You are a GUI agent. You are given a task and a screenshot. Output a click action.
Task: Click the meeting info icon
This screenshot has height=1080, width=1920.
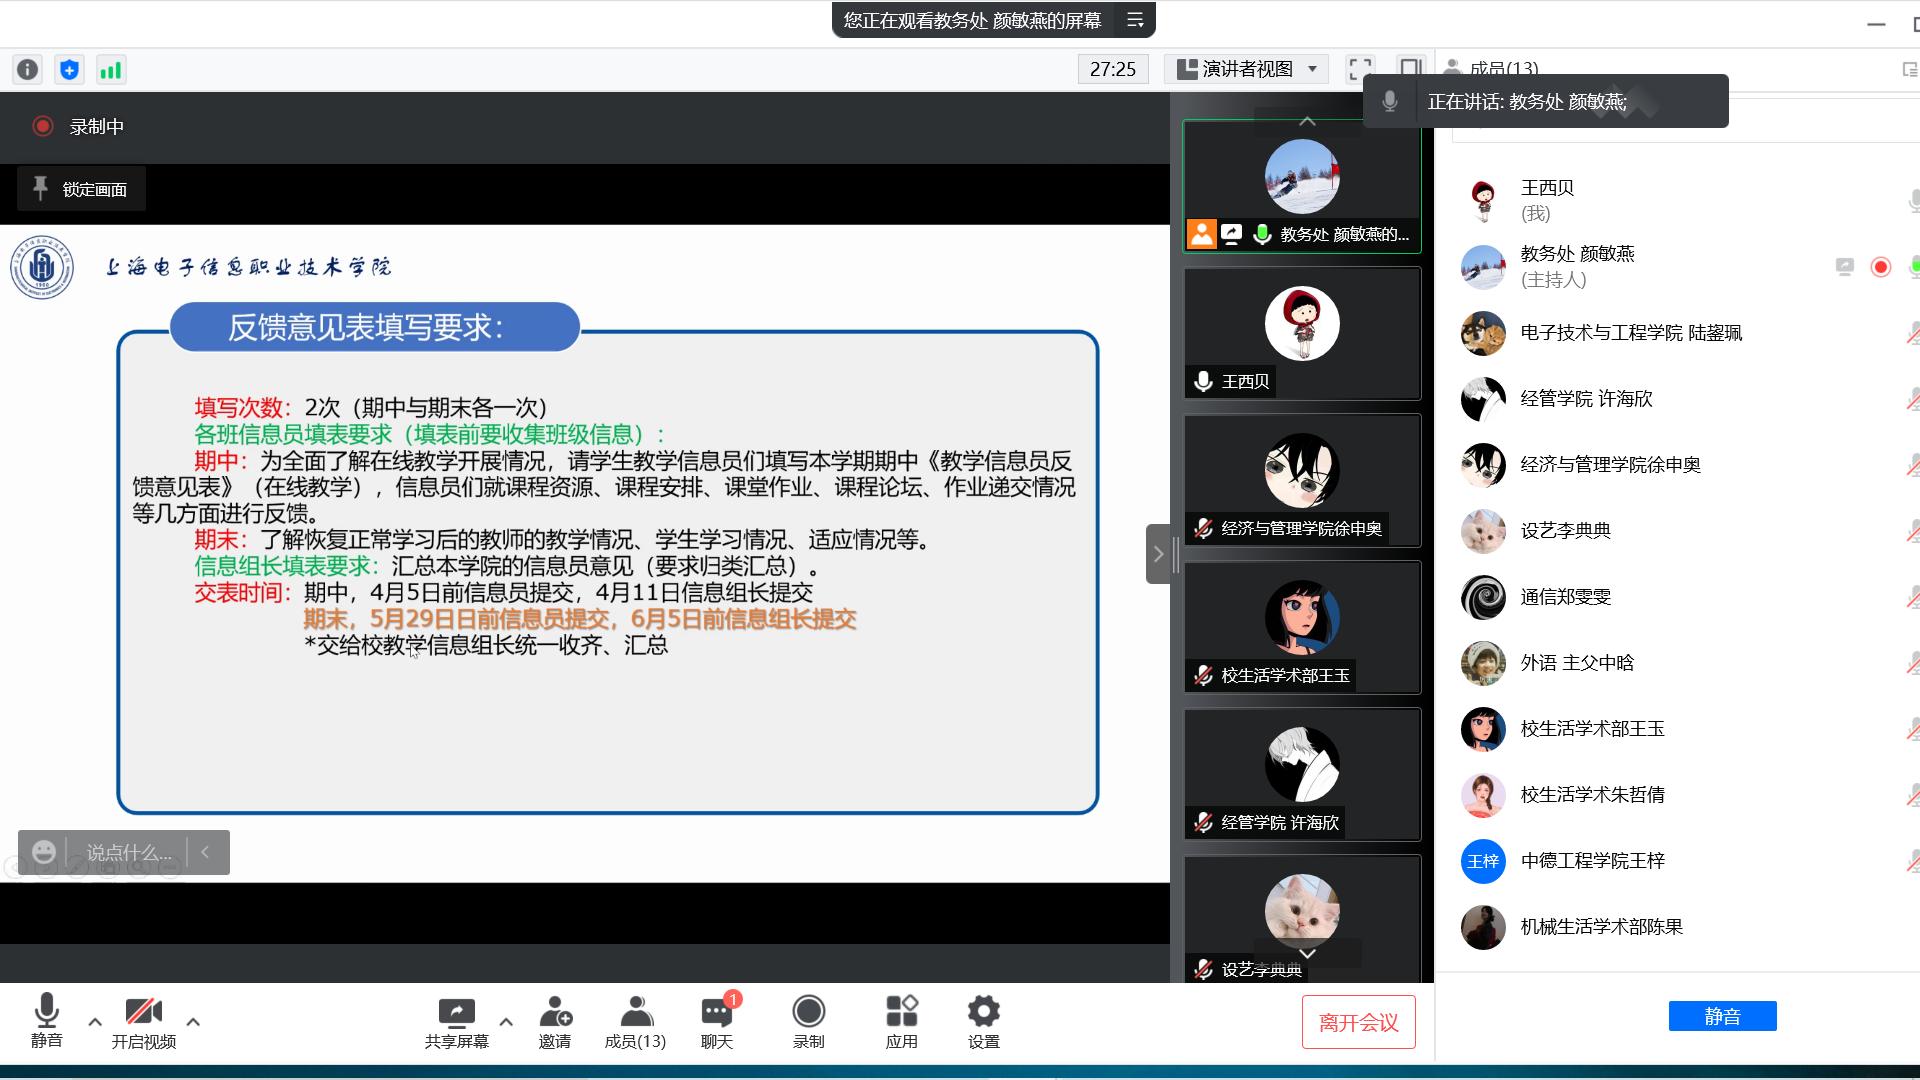(27, 69)
